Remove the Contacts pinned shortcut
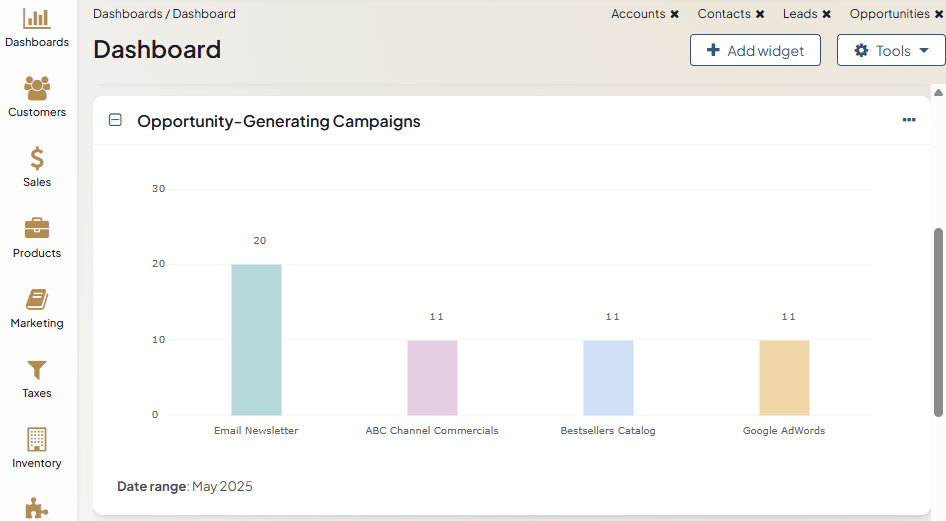The width and height of the screenshot is (946, 521). click(760, 14)
